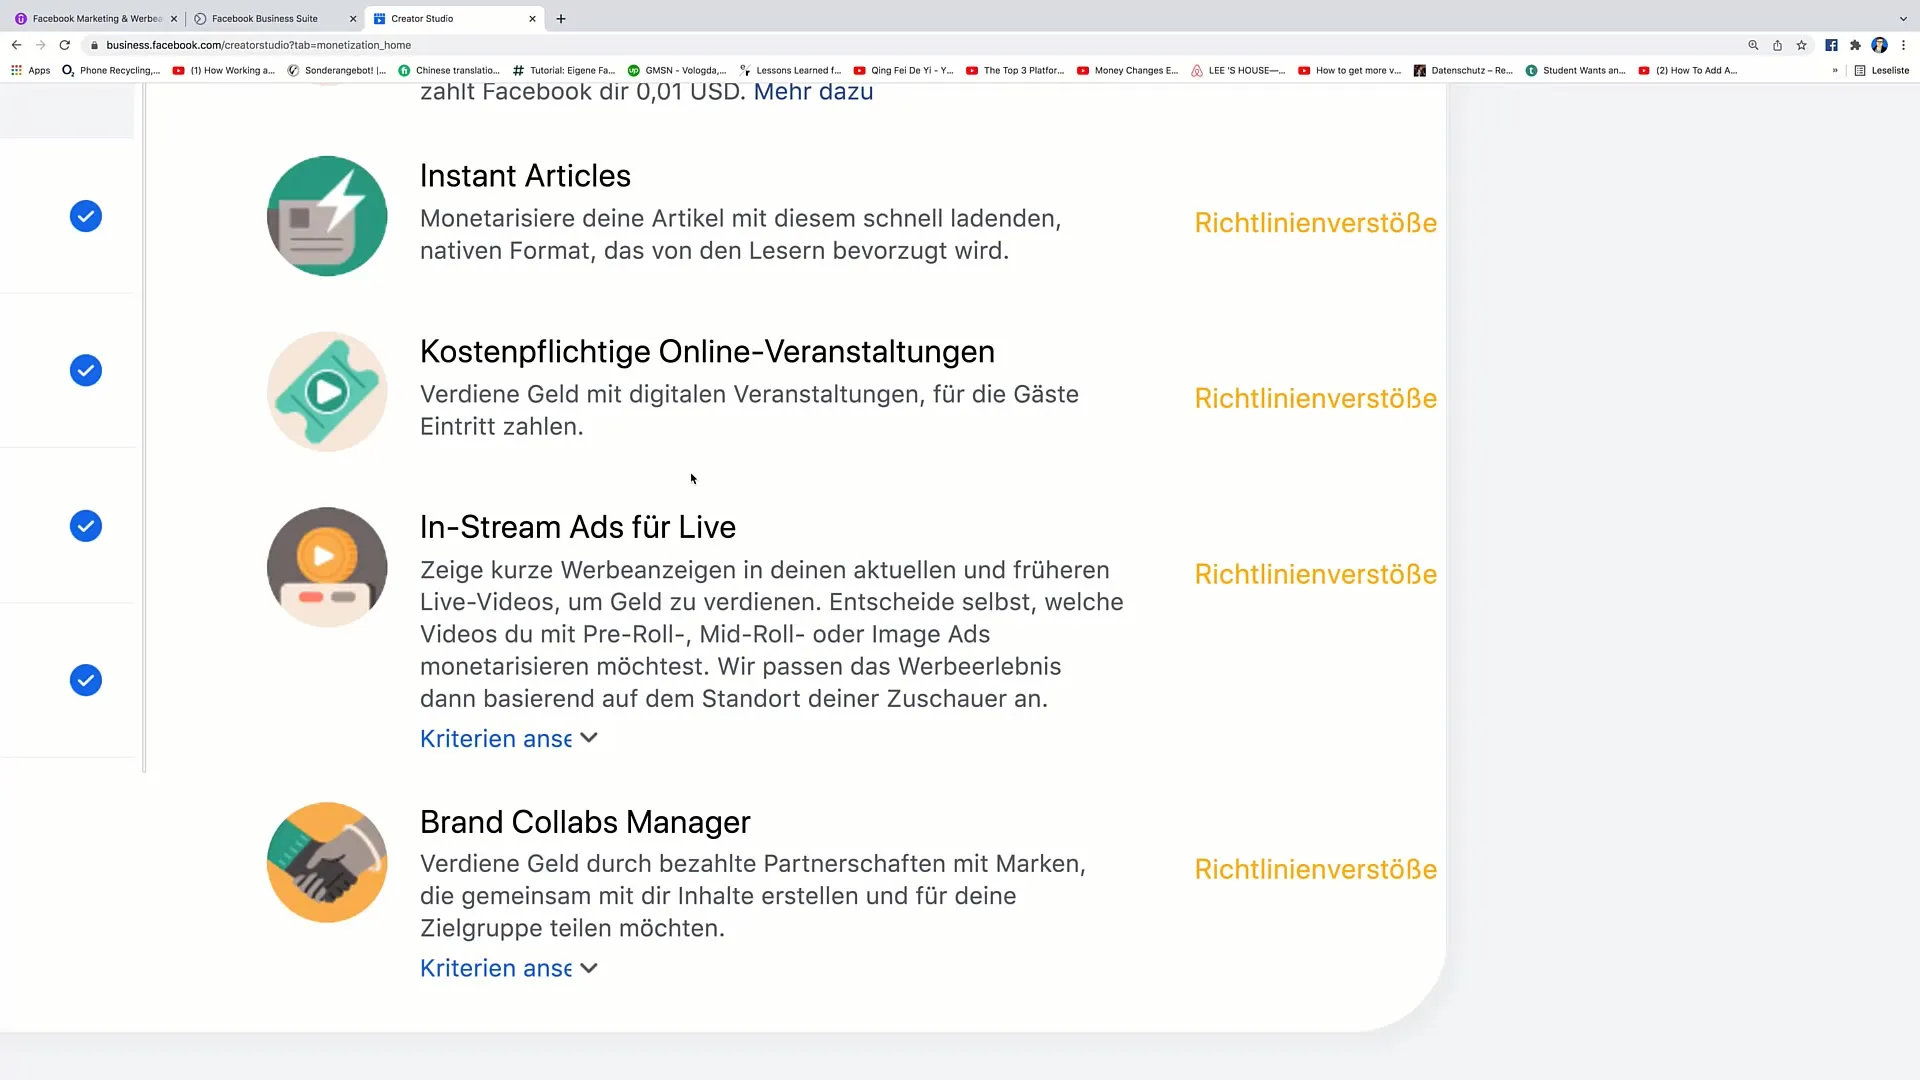Screen dimensions: 1920x1080
Task: Toggle the second blue checkbox on left
Action: pos(86,371)
